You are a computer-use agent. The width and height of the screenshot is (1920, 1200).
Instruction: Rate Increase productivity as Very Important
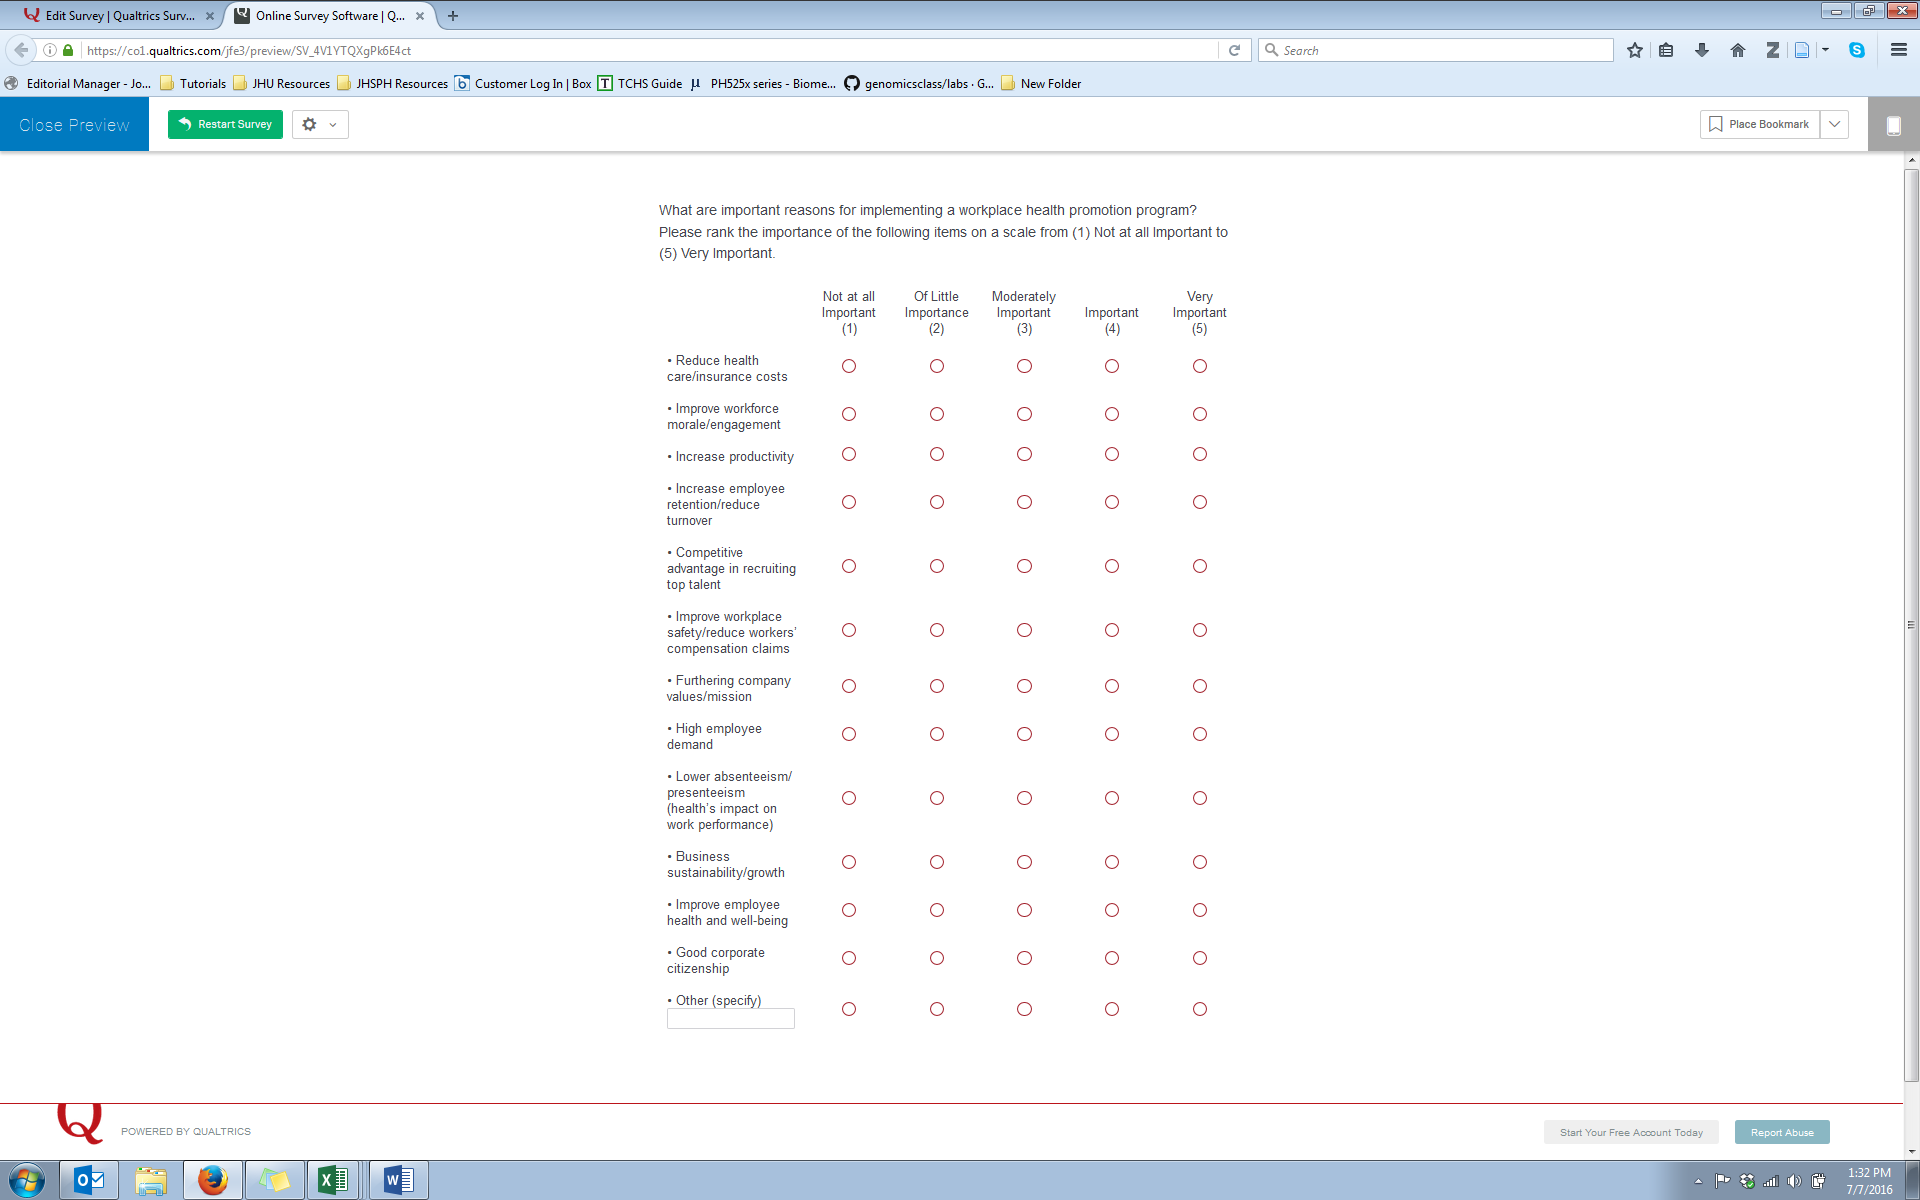[1199, 454]
